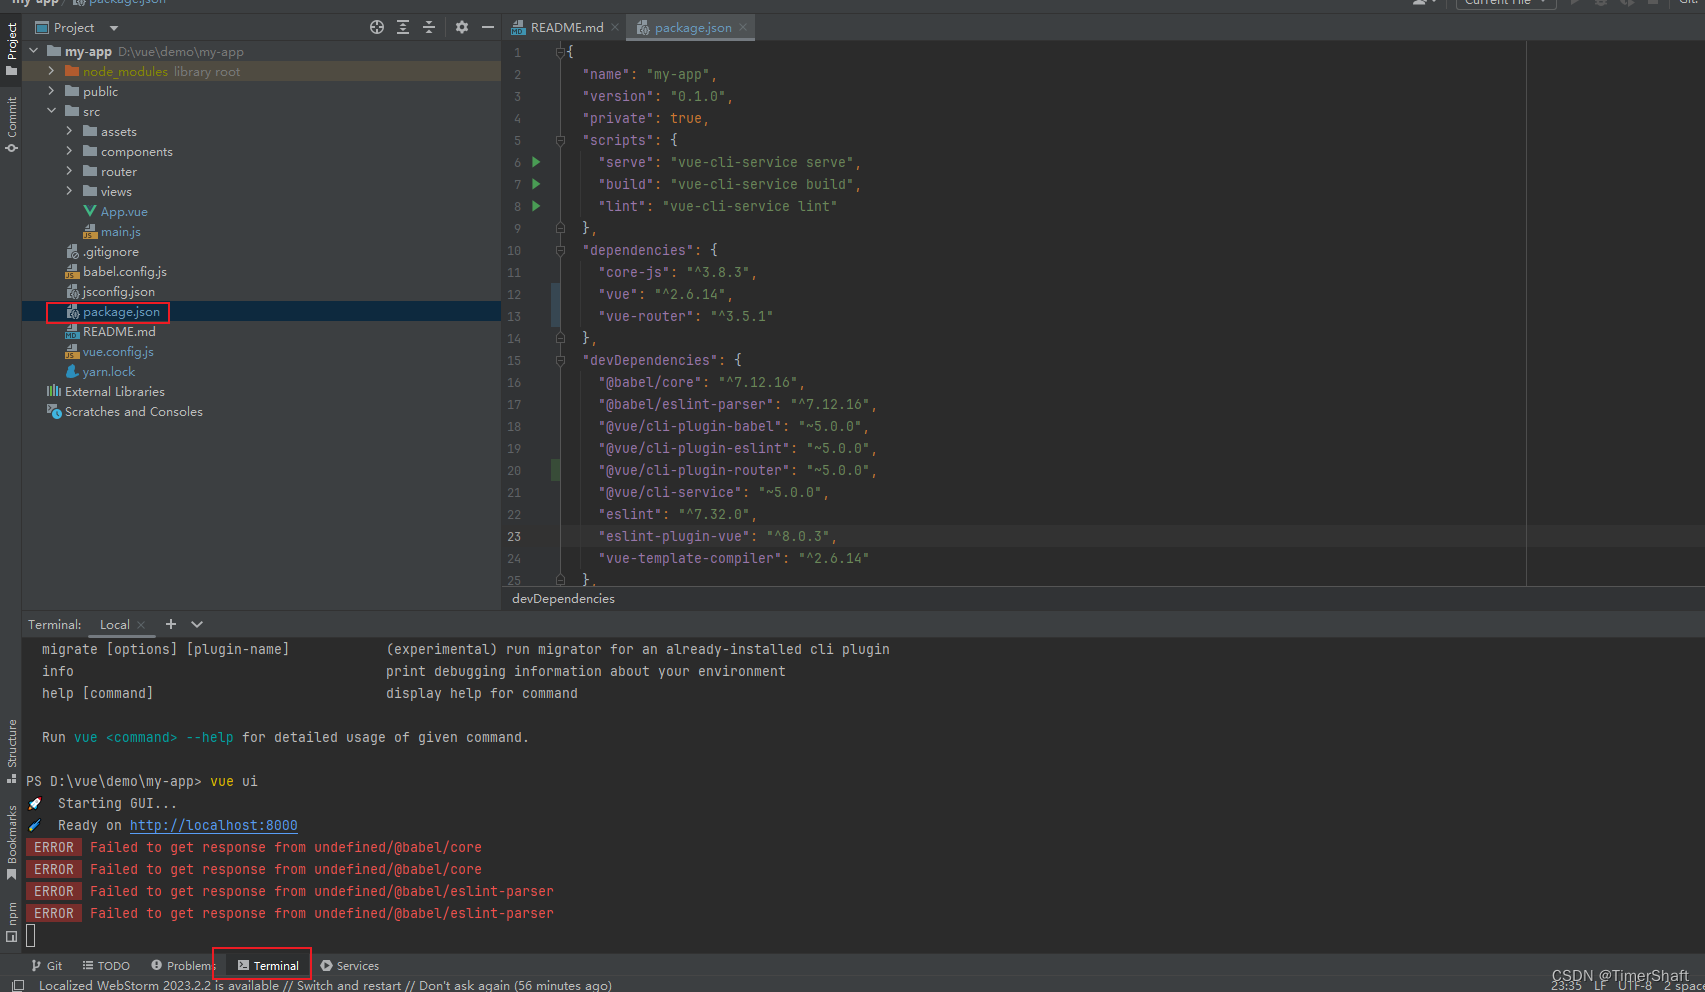Click the tool windows quick access icon
The width and height of the screenshot is (1705, 992).
pyautogui.click(x=17, y=985)
